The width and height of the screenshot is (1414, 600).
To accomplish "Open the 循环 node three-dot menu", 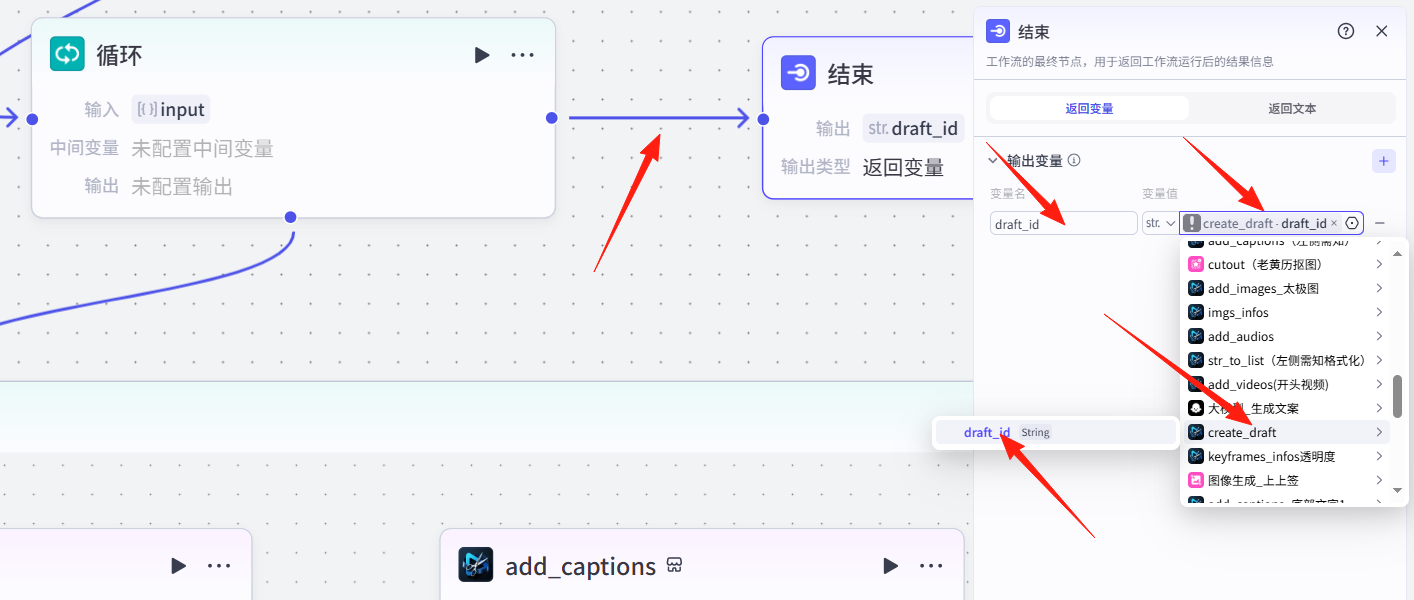I will tap(522, 55).
